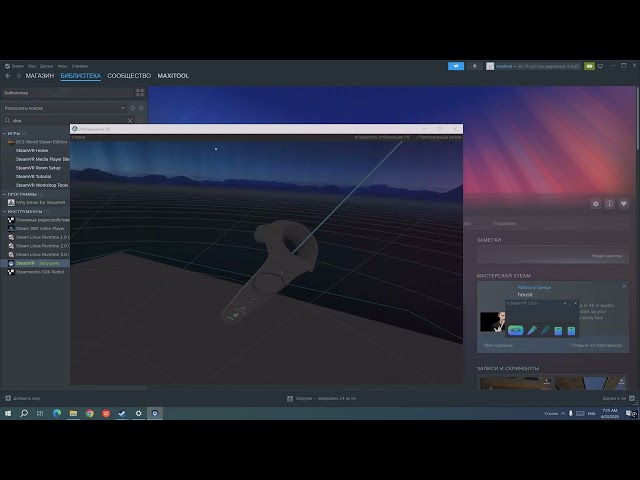Open the house workshop item thumbnail
The width and height of the screenshot is (640, 480).
(x=493, y=322)
